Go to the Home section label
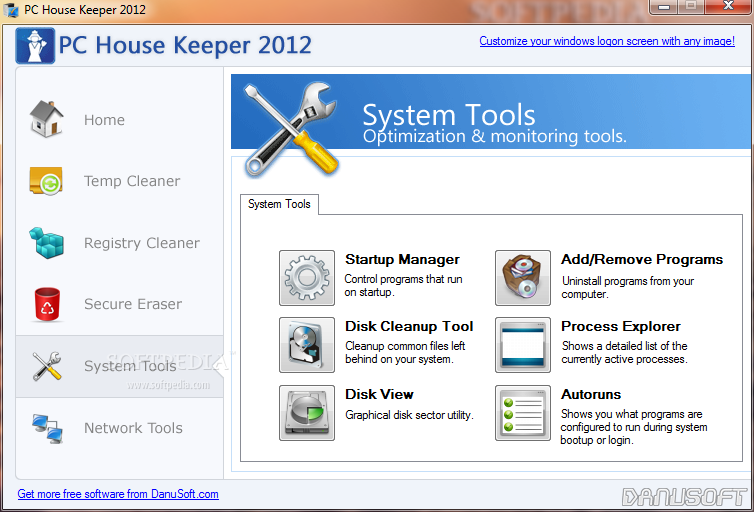The height and width of the screenshot is (512, 754). [104, 120]
